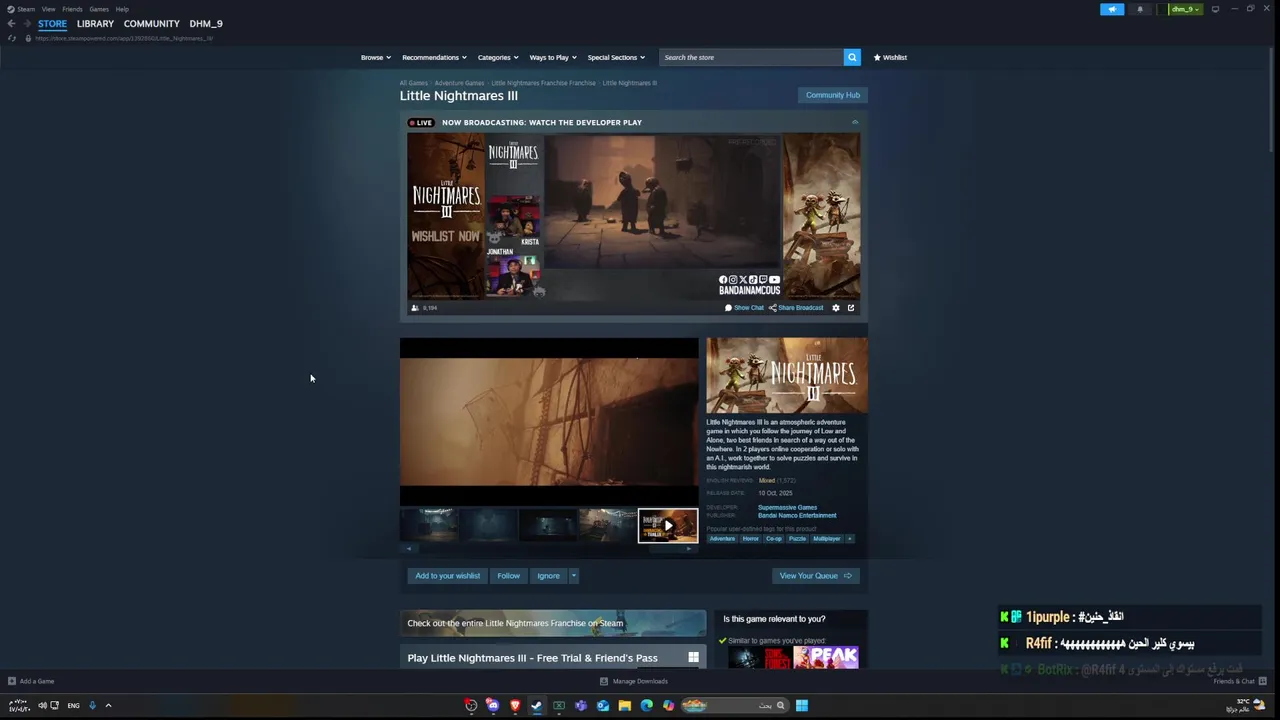Expand the Special Sections dropdown
The width and height of the screenshot is (1280, 720).
pyautogui.click(x=616, y=57)
